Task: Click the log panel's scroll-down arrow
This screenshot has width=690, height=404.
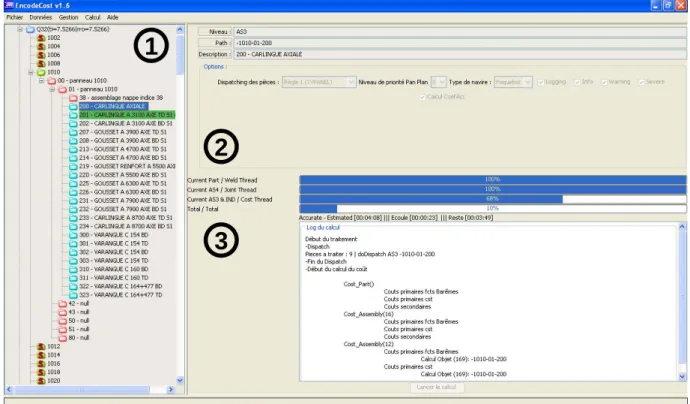Action: pos(682,377)
